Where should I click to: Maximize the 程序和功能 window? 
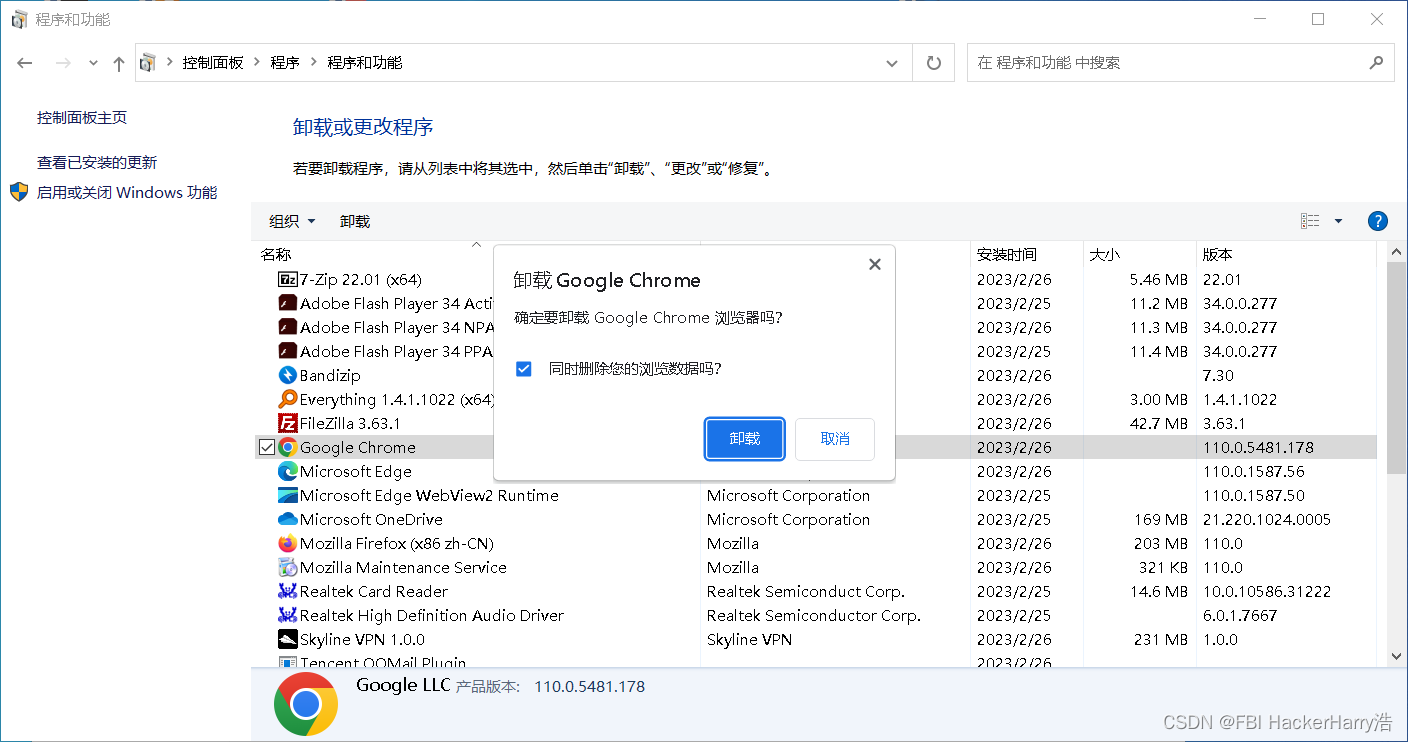pos(1318,19)
